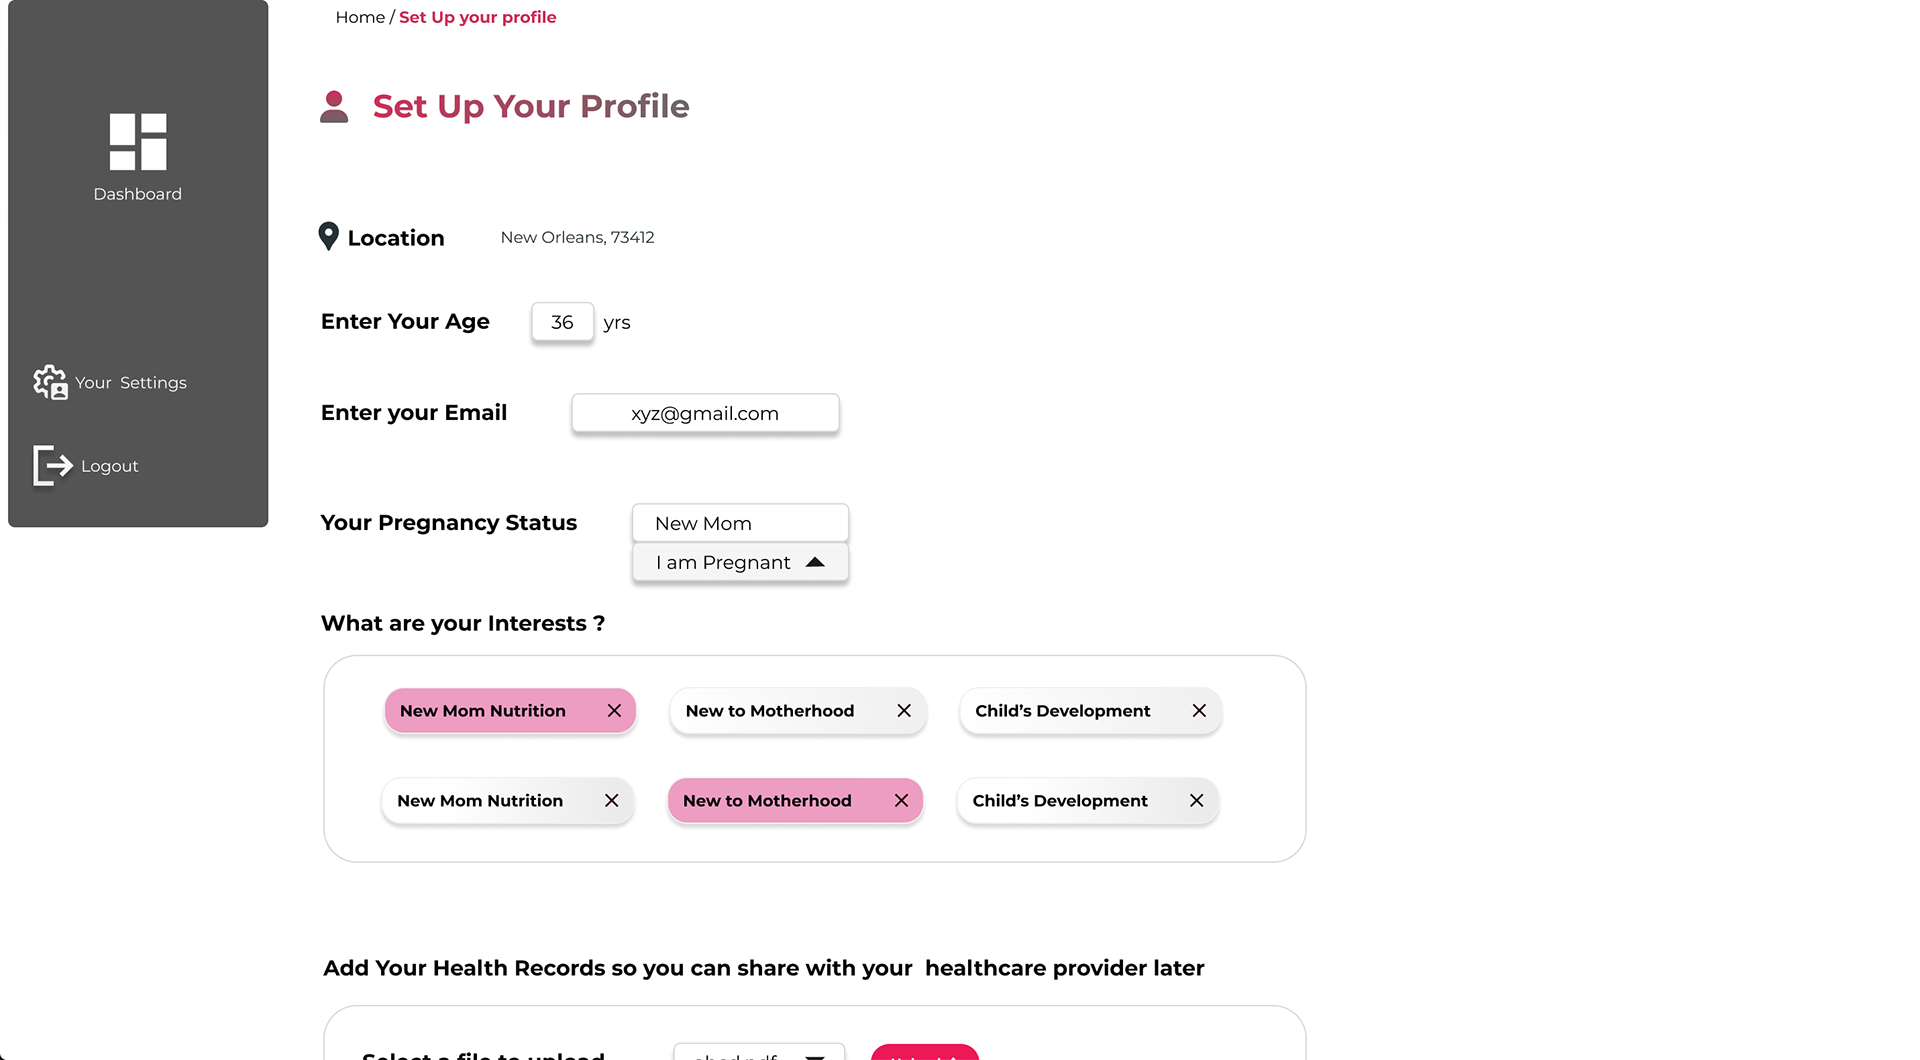1920x1060 pixels.
Task: Open the Dashboard from the sidebar icon
Action: [138, 141]
